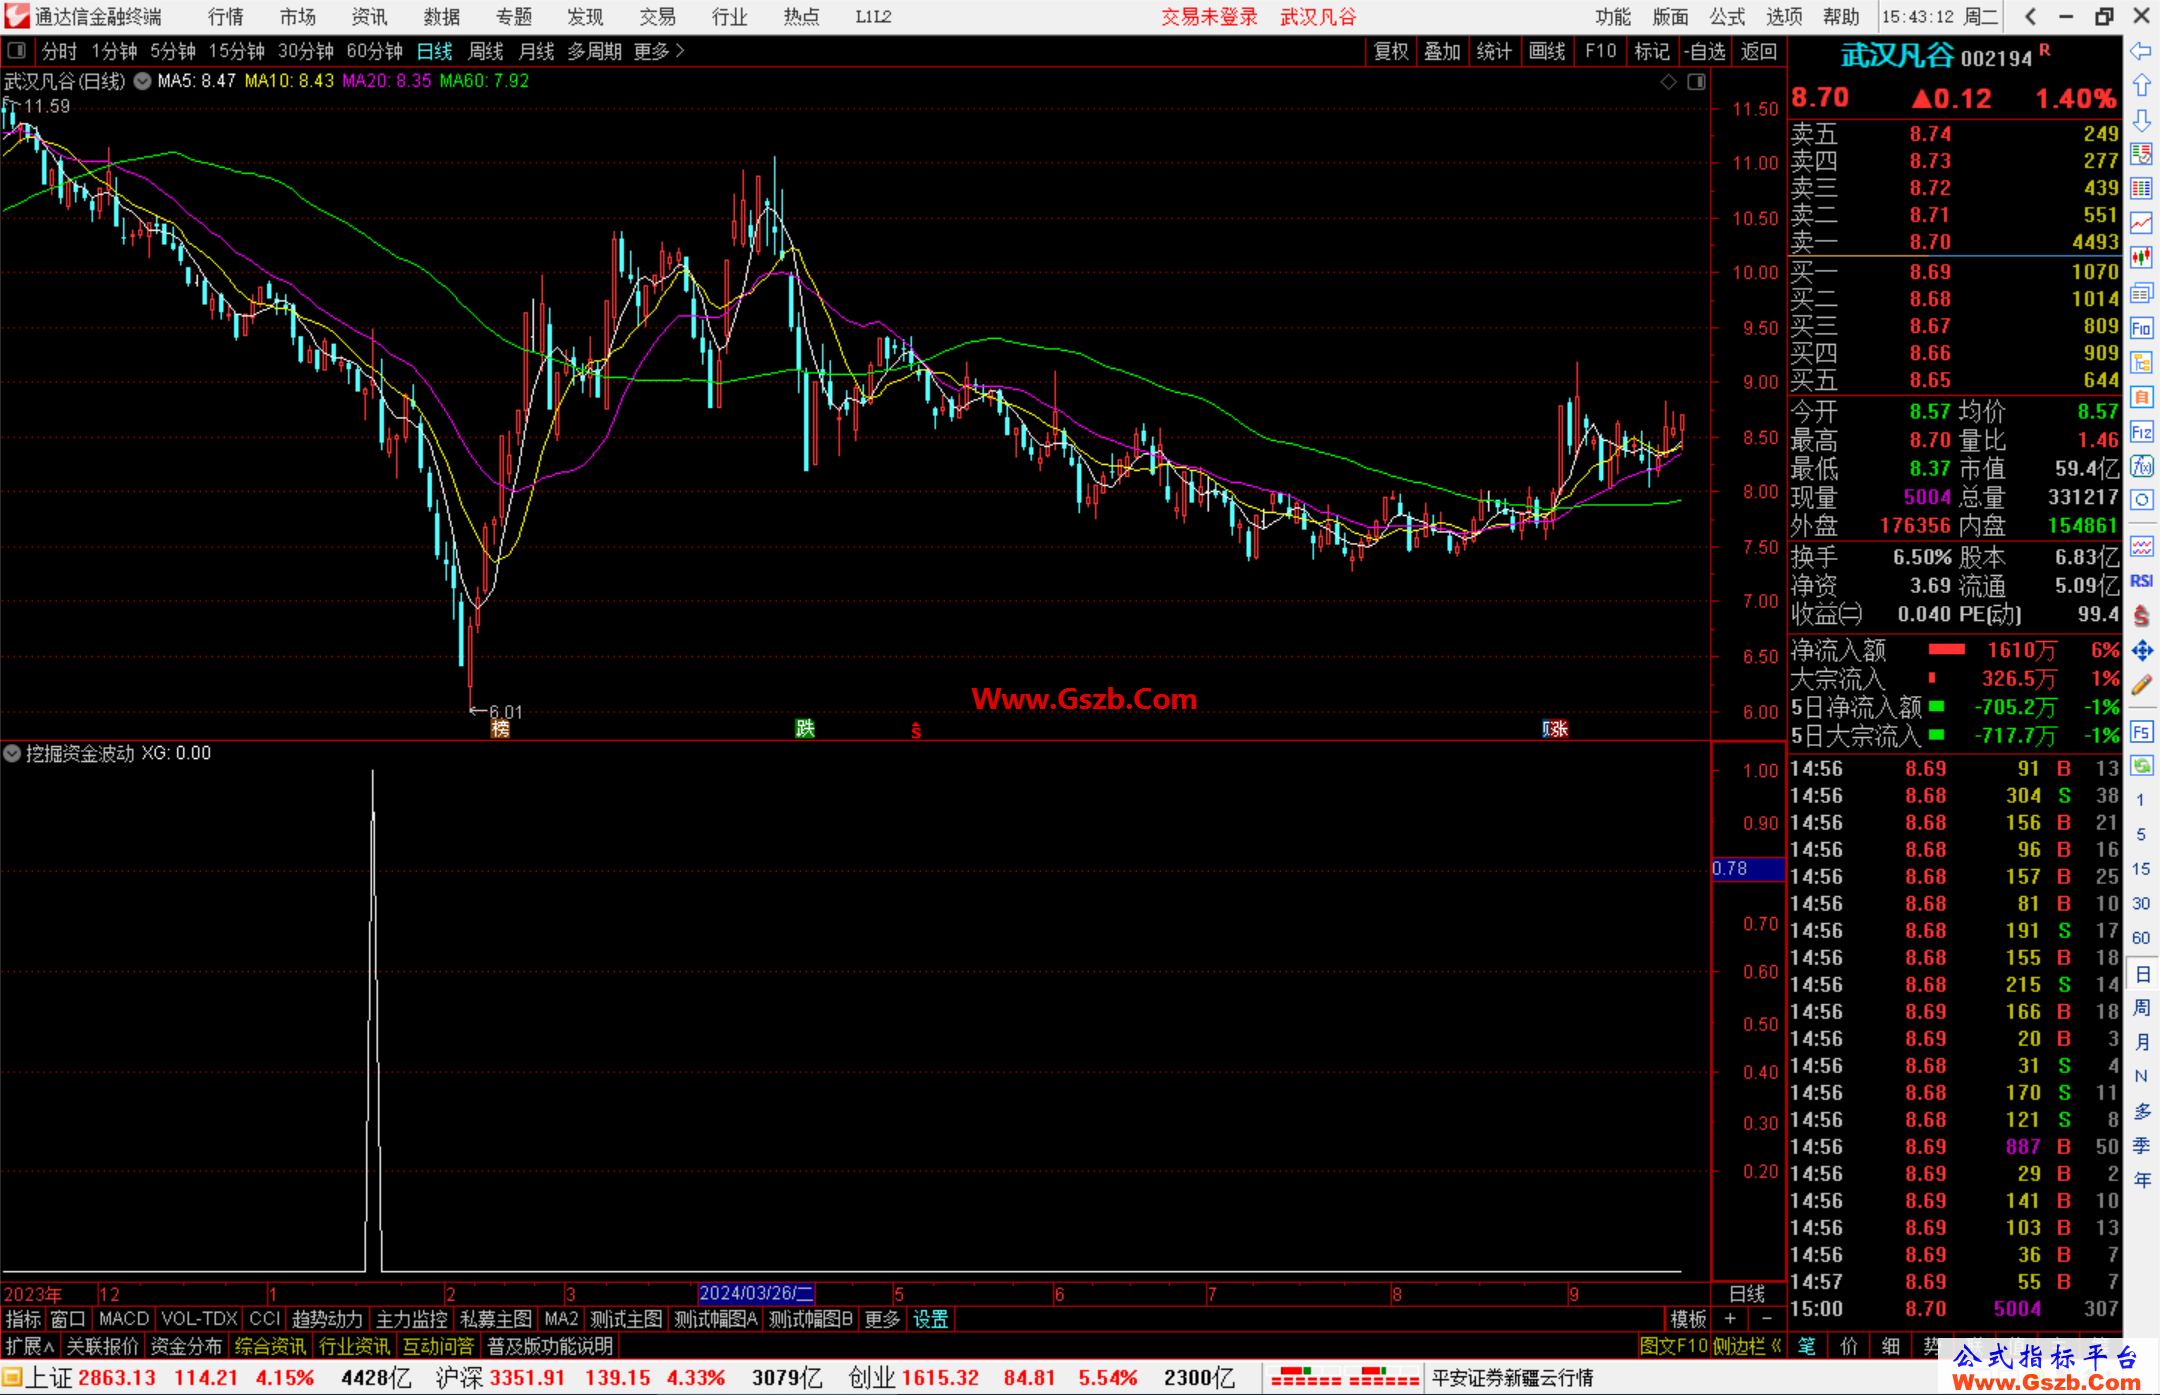The height and width of the screenshot is (1395, 2160).
Task: Open the 图文F10 button
Action: pyautogui.click(x=1673, y=1346)
